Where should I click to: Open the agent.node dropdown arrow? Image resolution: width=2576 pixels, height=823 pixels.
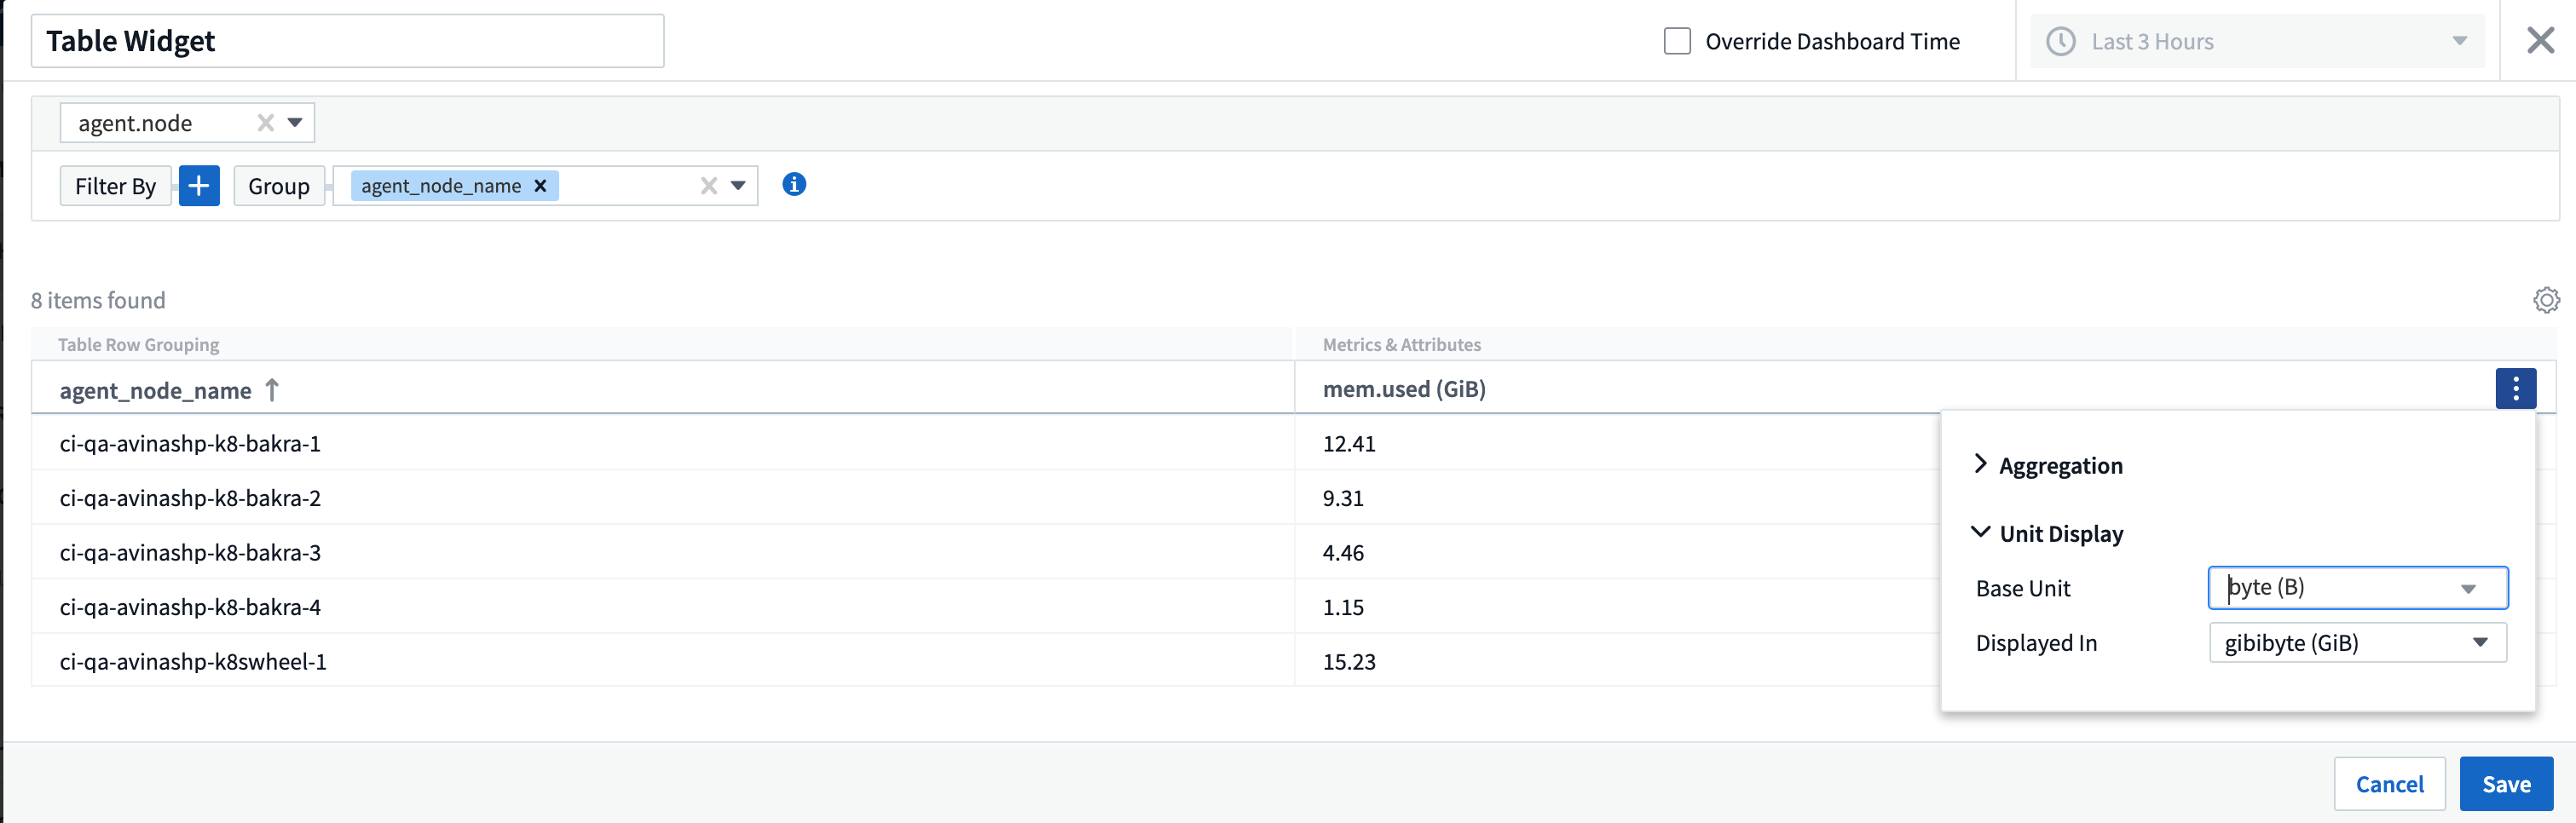coord(295,123)
